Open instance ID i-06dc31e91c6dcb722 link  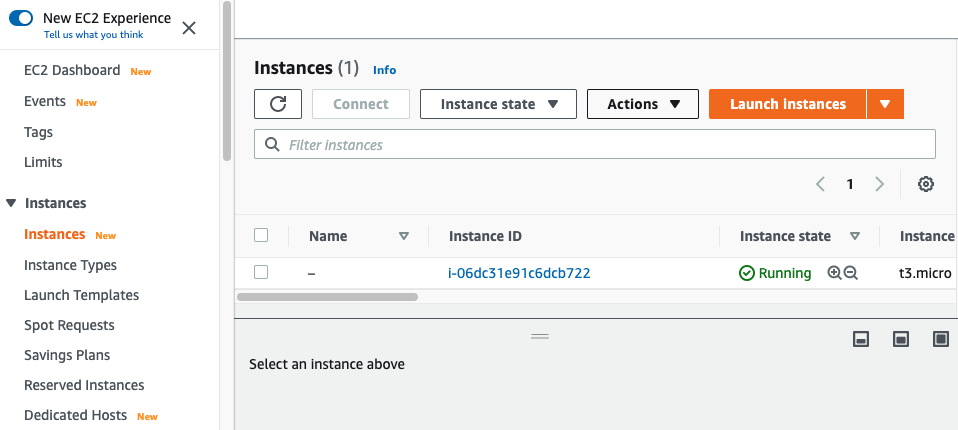pyautogui.click(x=519, y=273)
